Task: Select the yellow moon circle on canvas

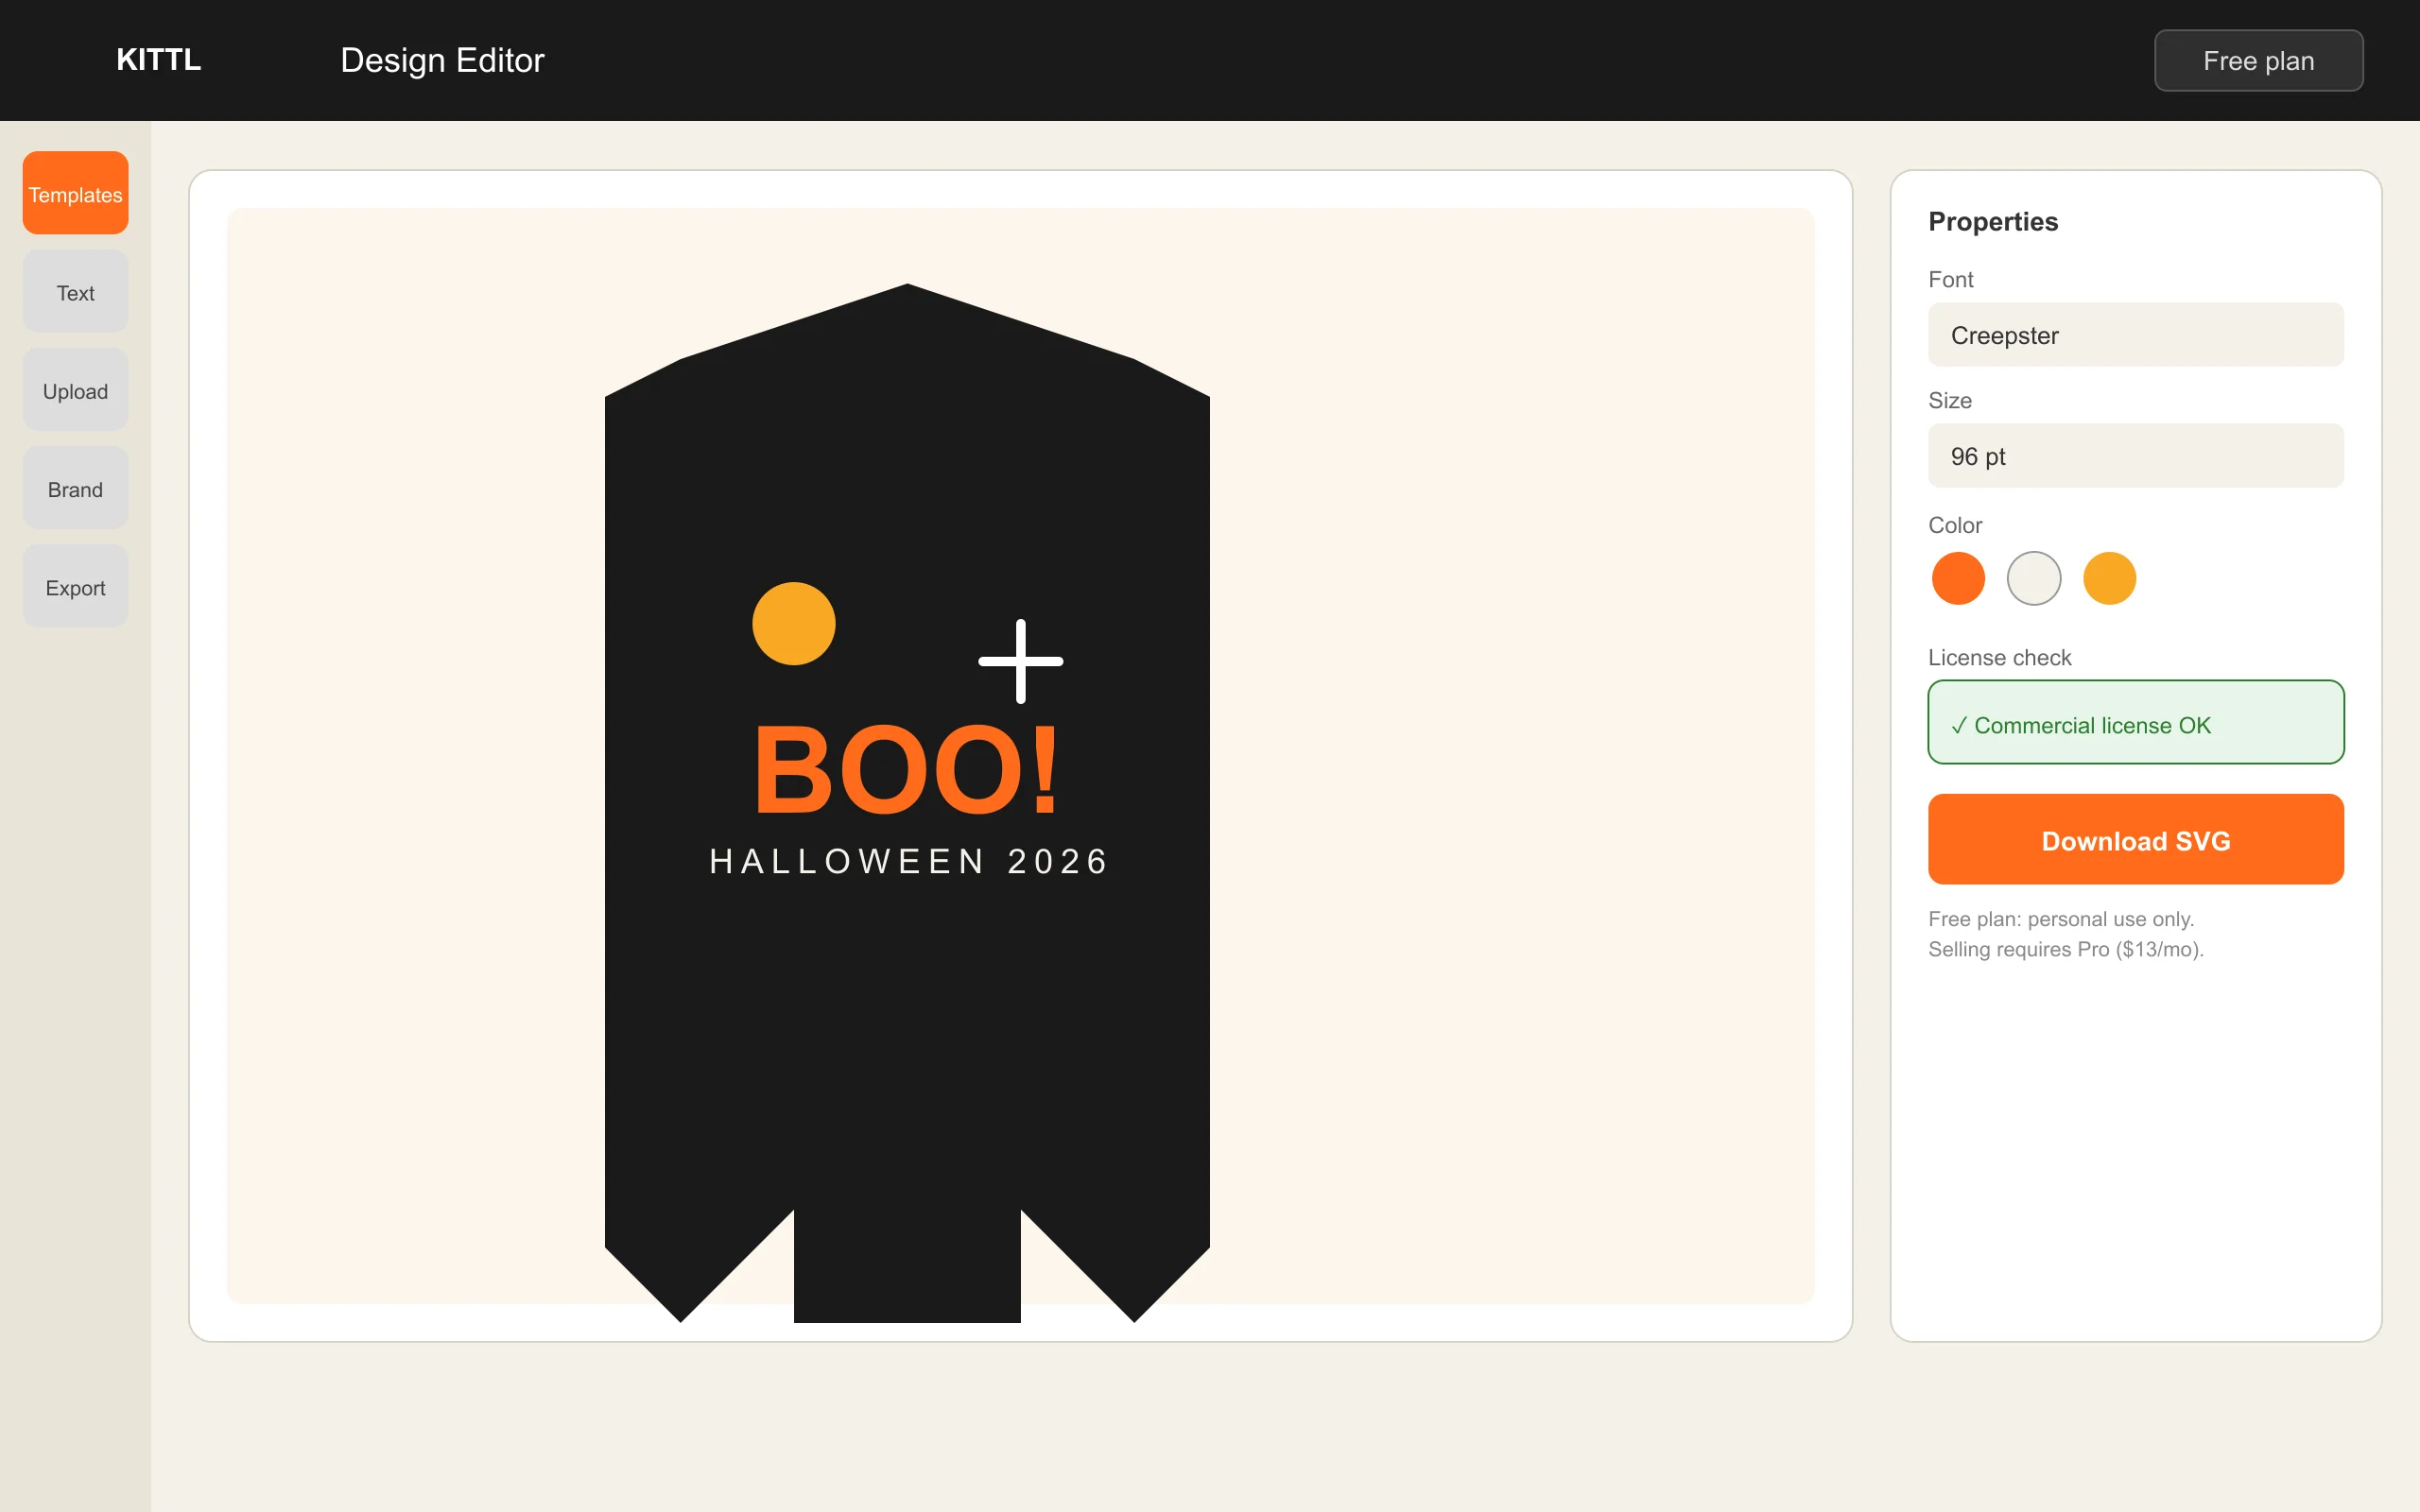Action: (x=793, y=624)
